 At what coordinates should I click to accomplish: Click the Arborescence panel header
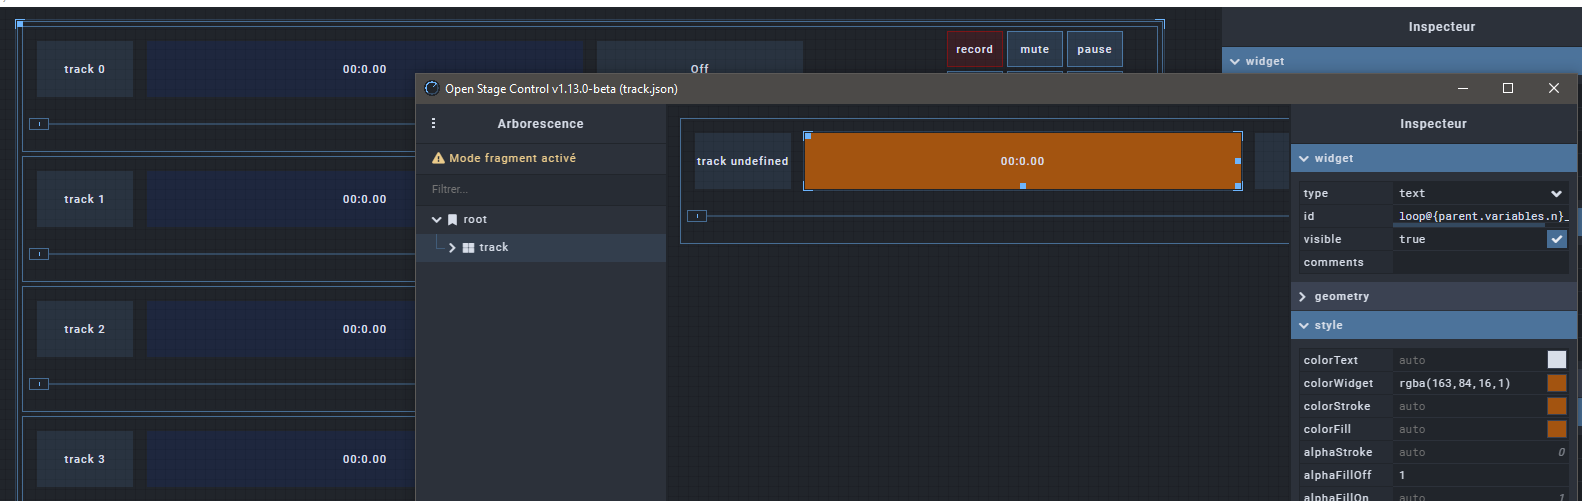[541, 124]
